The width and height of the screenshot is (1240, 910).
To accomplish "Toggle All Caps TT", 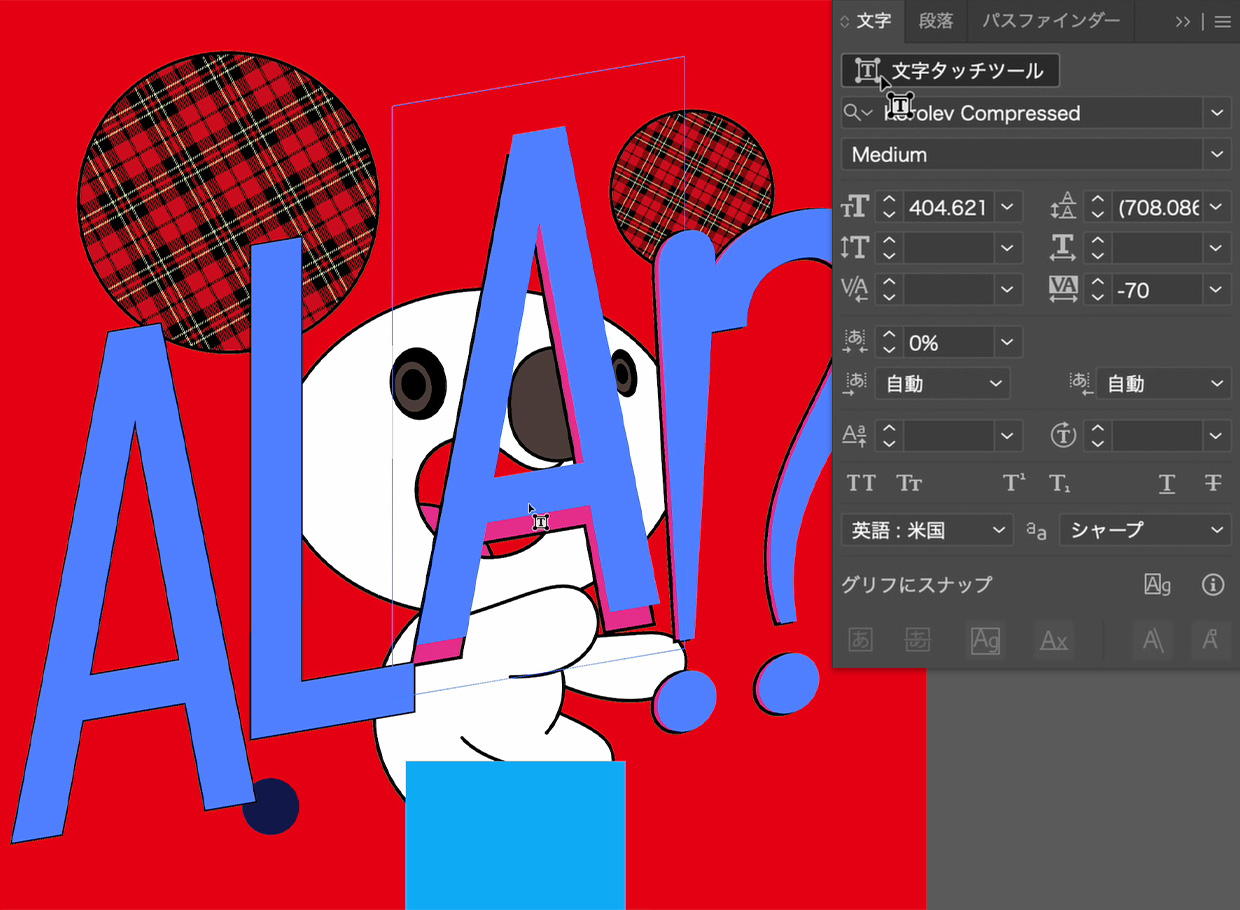I will (861, 484).
